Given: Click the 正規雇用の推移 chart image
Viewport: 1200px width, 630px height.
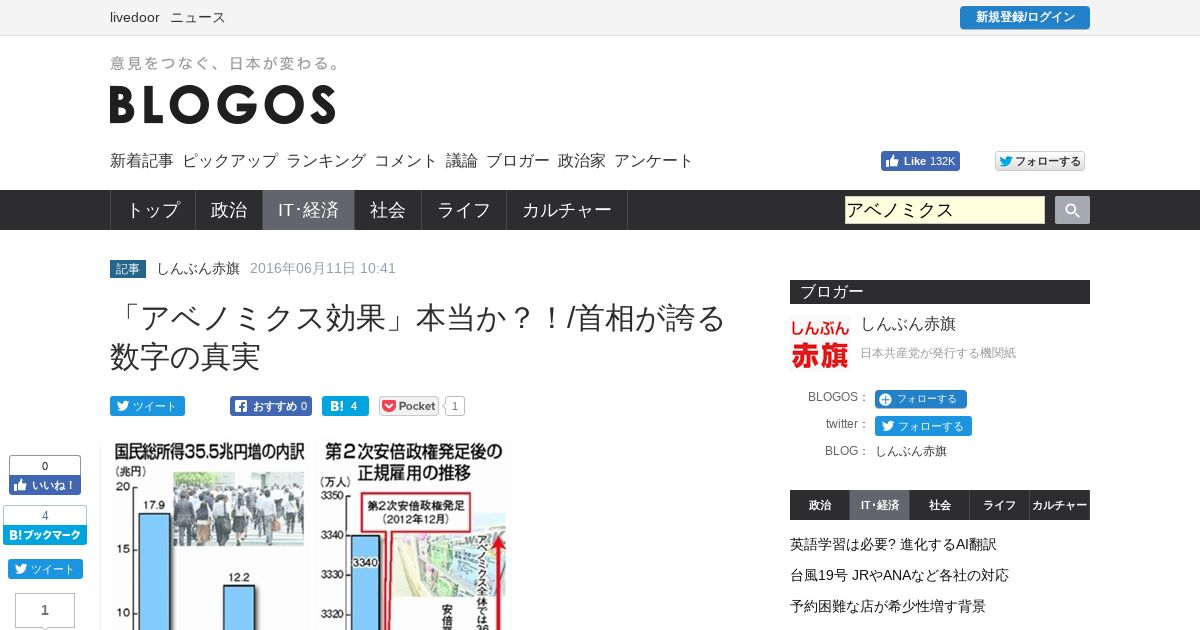Looking at the screenshot, I should [x=413, y=535].
